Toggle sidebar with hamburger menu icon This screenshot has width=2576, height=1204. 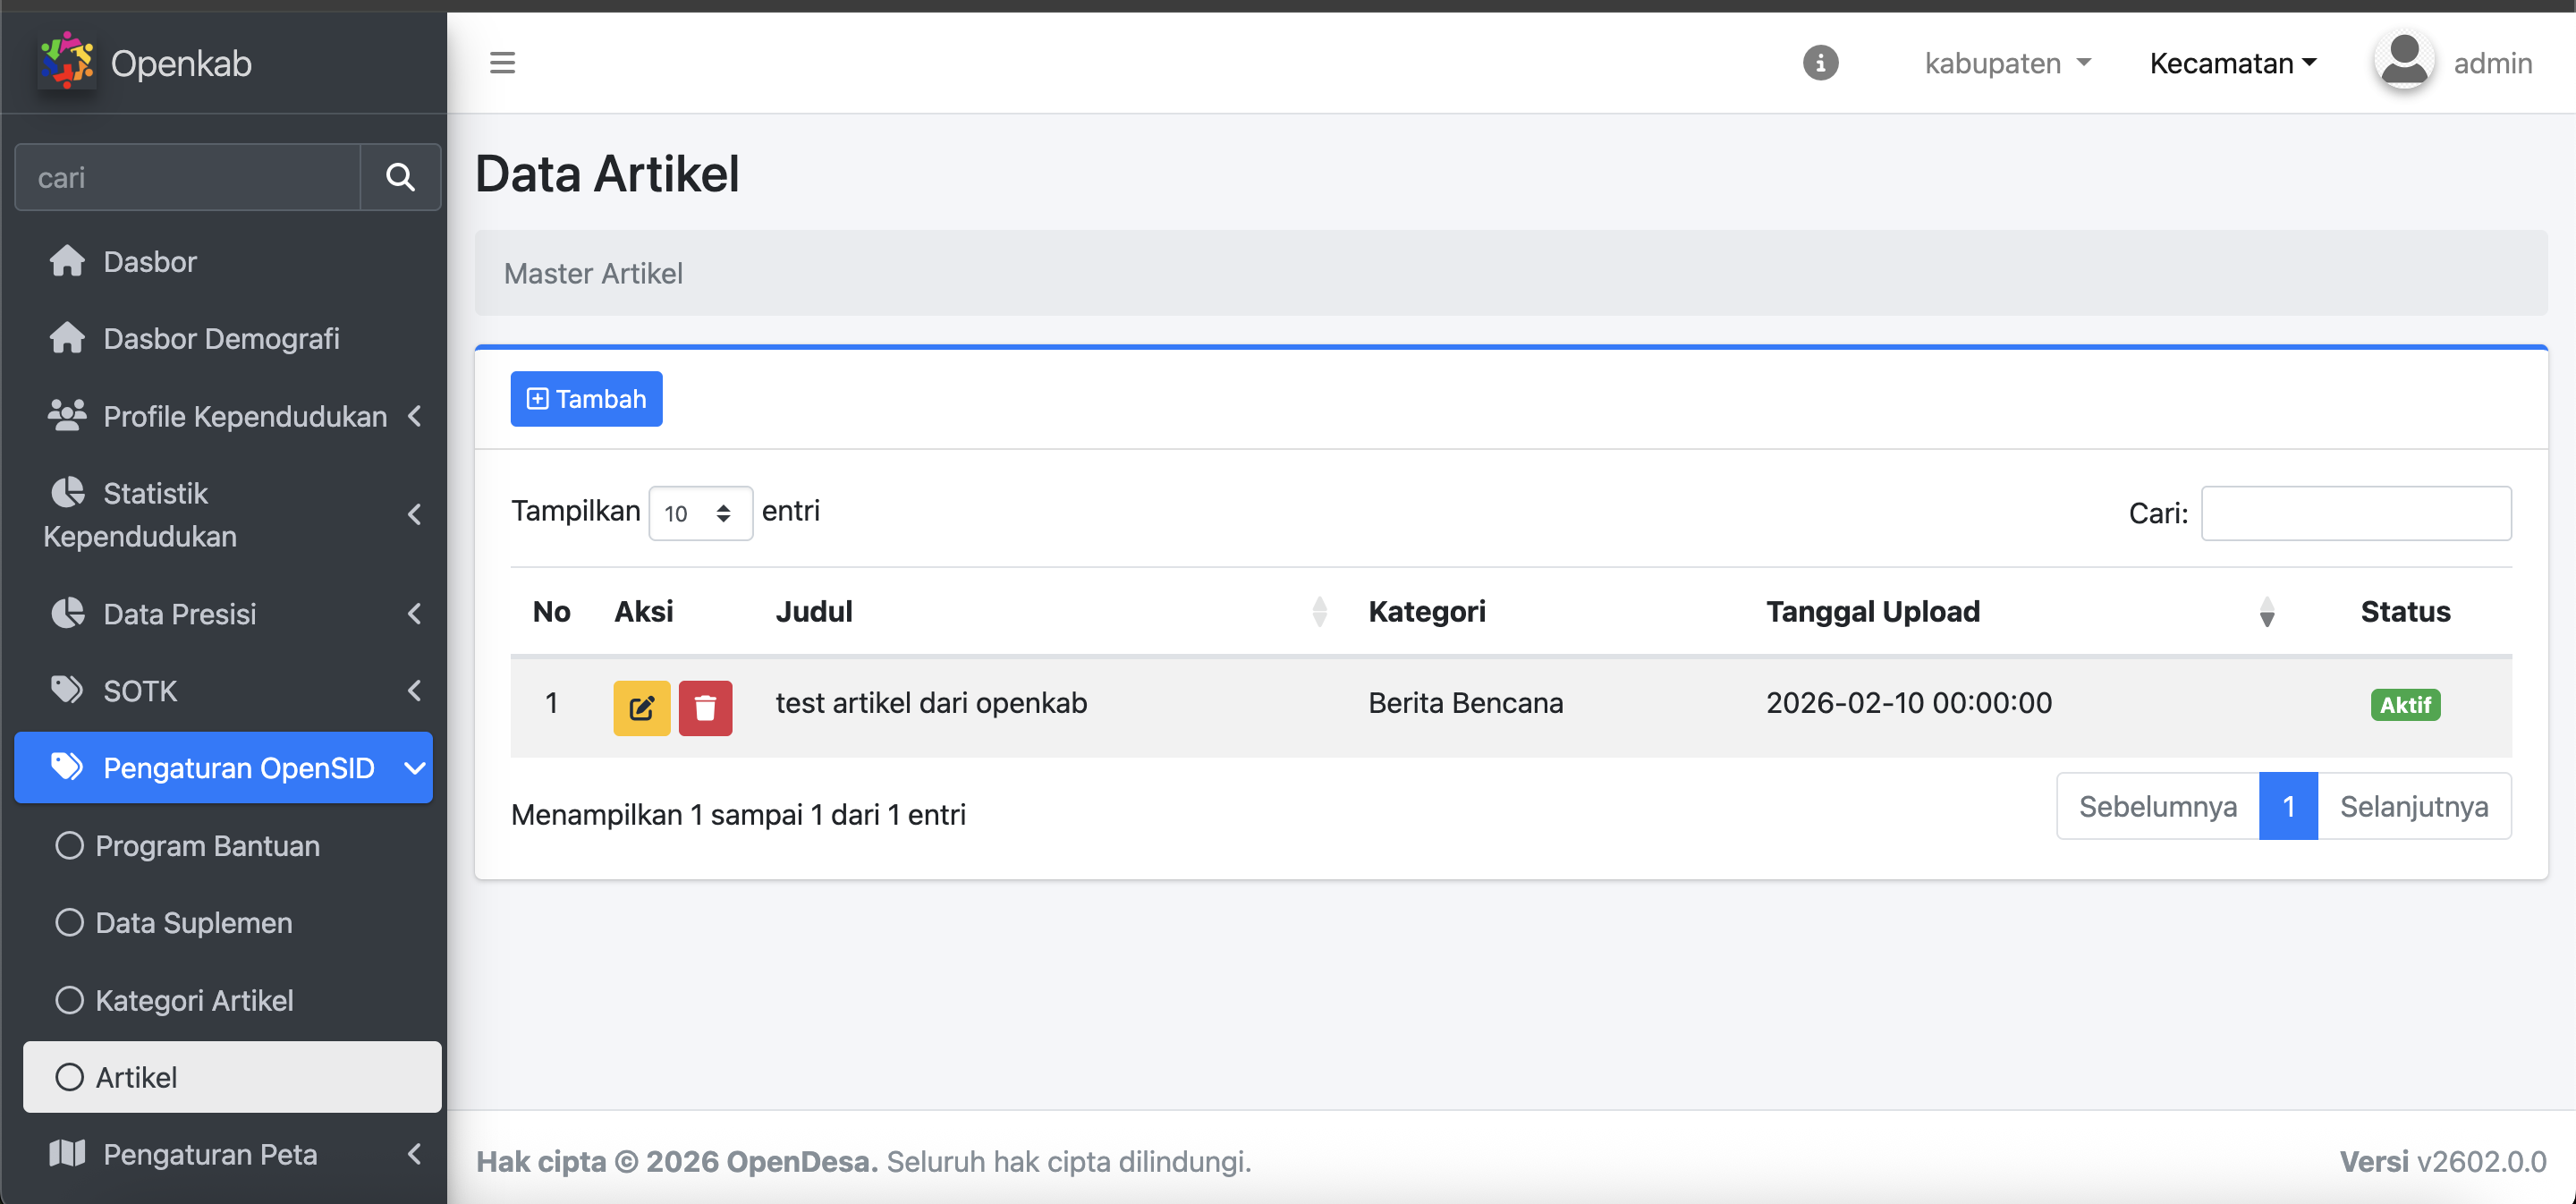pos(502,63)
